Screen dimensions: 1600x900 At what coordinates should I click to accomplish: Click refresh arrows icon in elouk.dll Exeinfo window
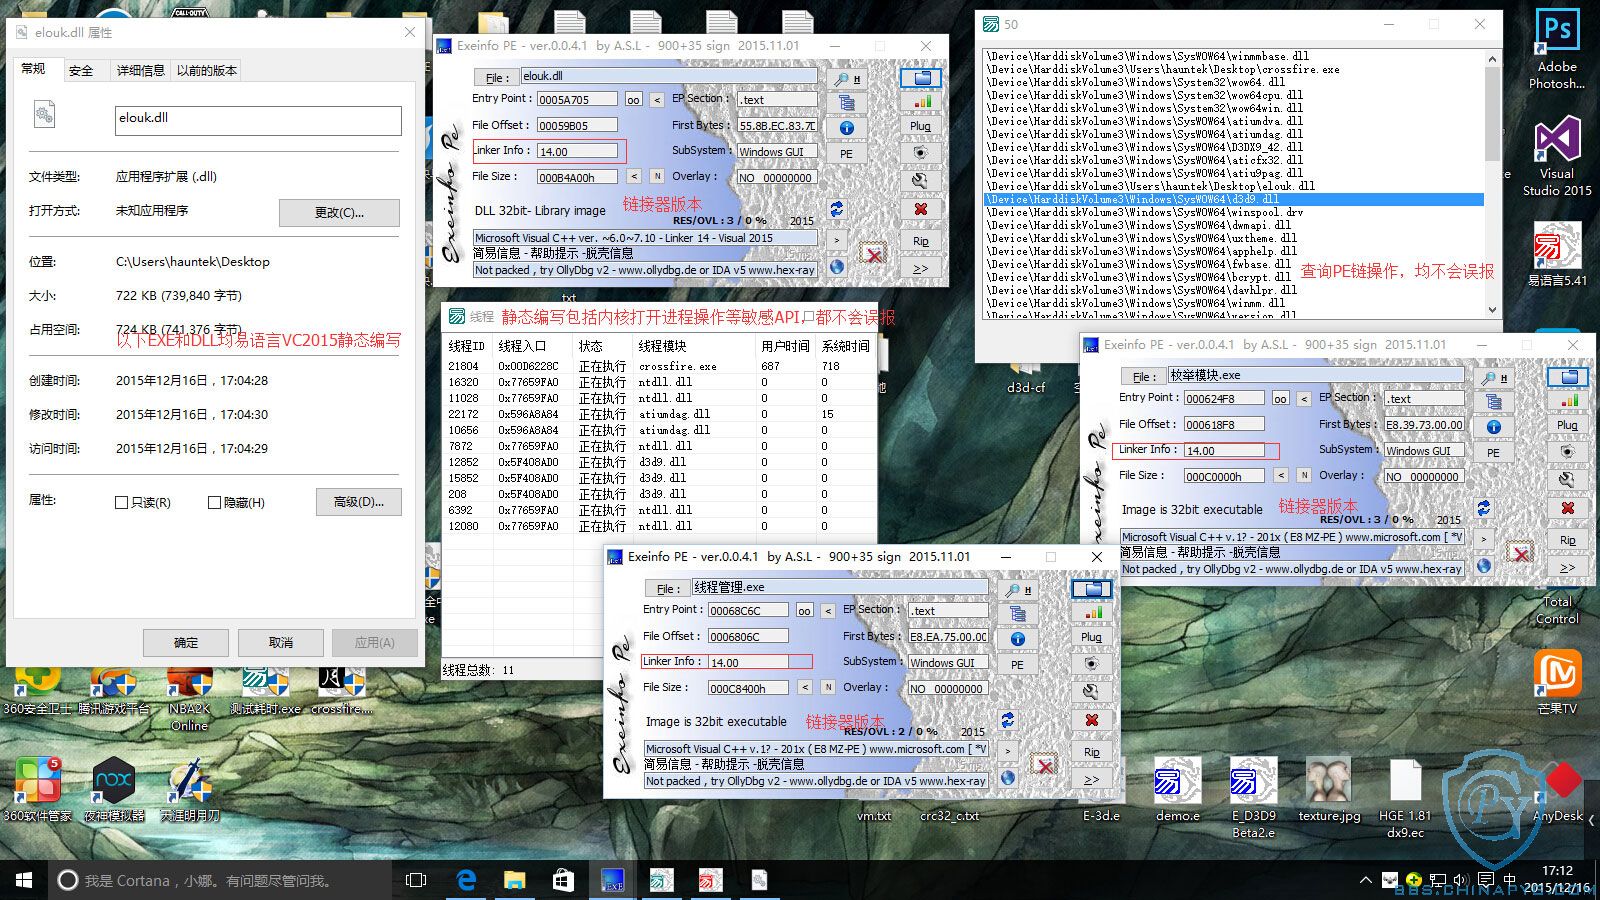836,209
